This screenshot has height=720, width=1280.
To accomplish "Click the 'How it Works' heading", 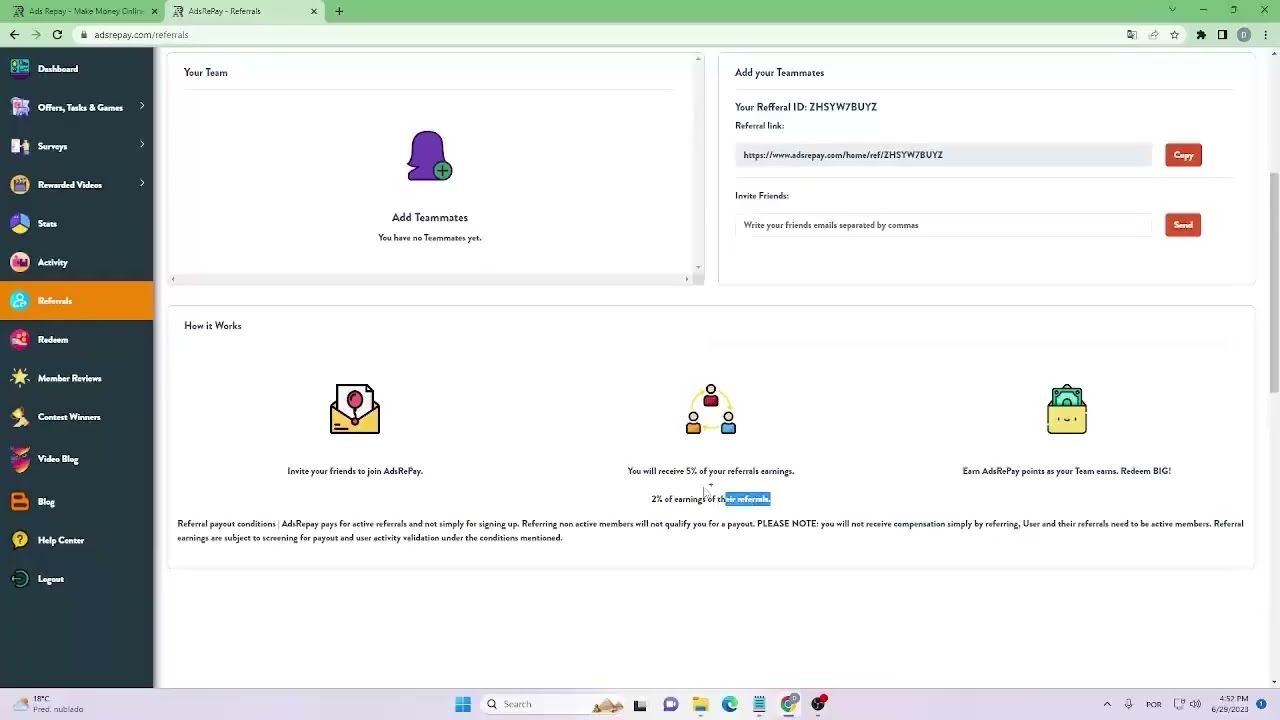I will [x=213, y=326].
